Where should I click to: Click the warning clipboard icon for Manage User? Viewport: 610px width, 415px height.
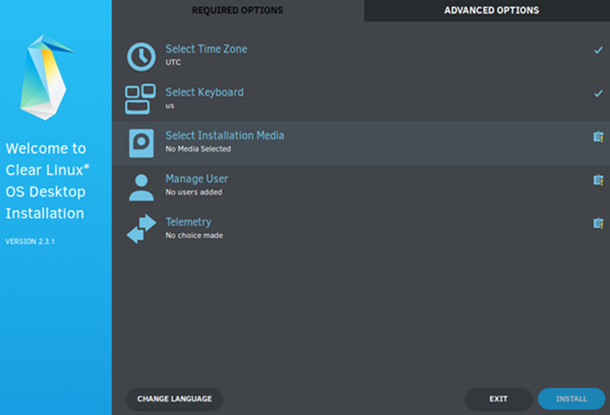click(x=598, y=180)
